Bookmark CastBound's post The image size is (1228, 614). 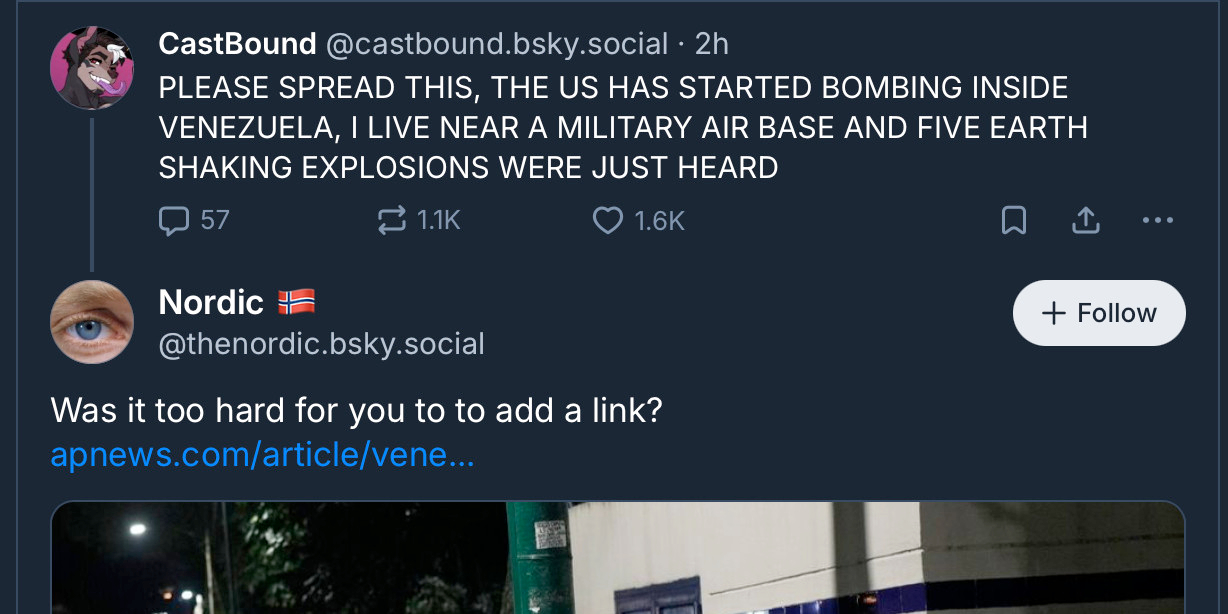(1014, 220)
